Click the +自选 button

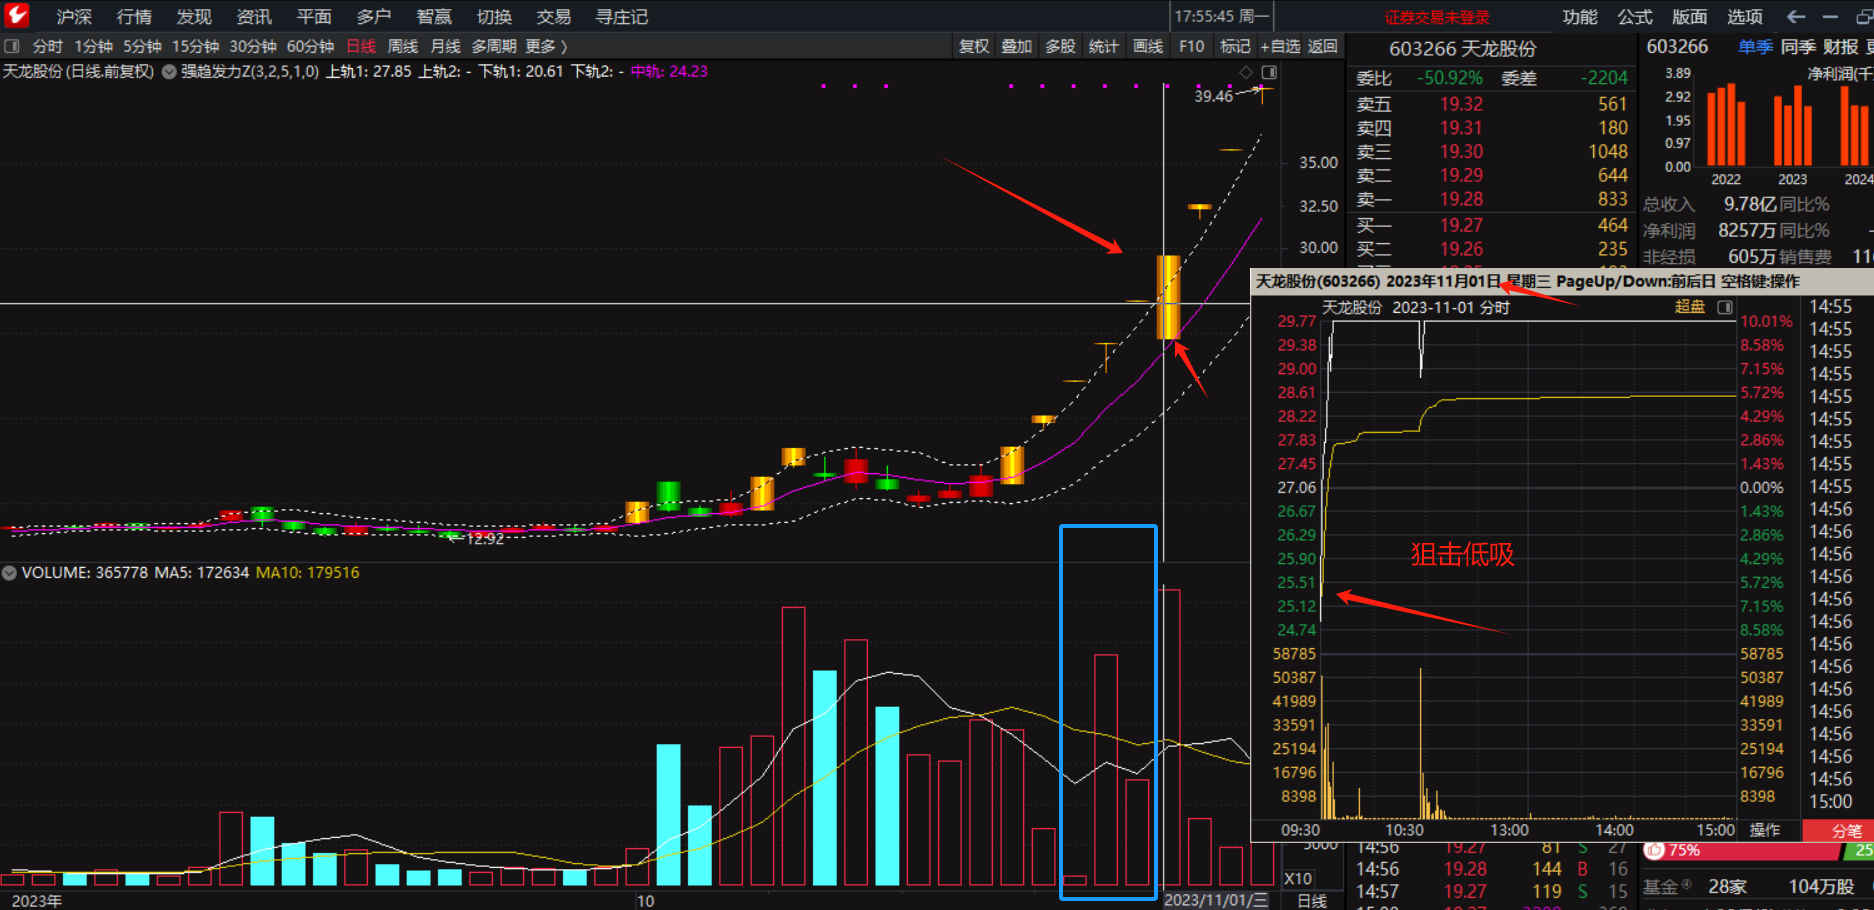click(1280, 46)
